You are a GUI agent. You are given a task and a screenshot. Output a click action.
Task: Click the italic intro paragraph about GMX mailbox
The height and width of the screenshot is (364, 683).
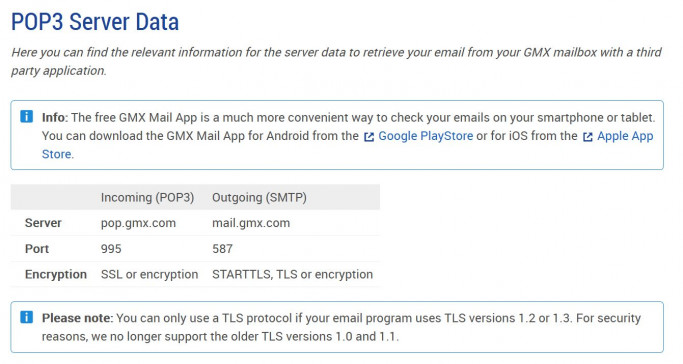point(336,61)
